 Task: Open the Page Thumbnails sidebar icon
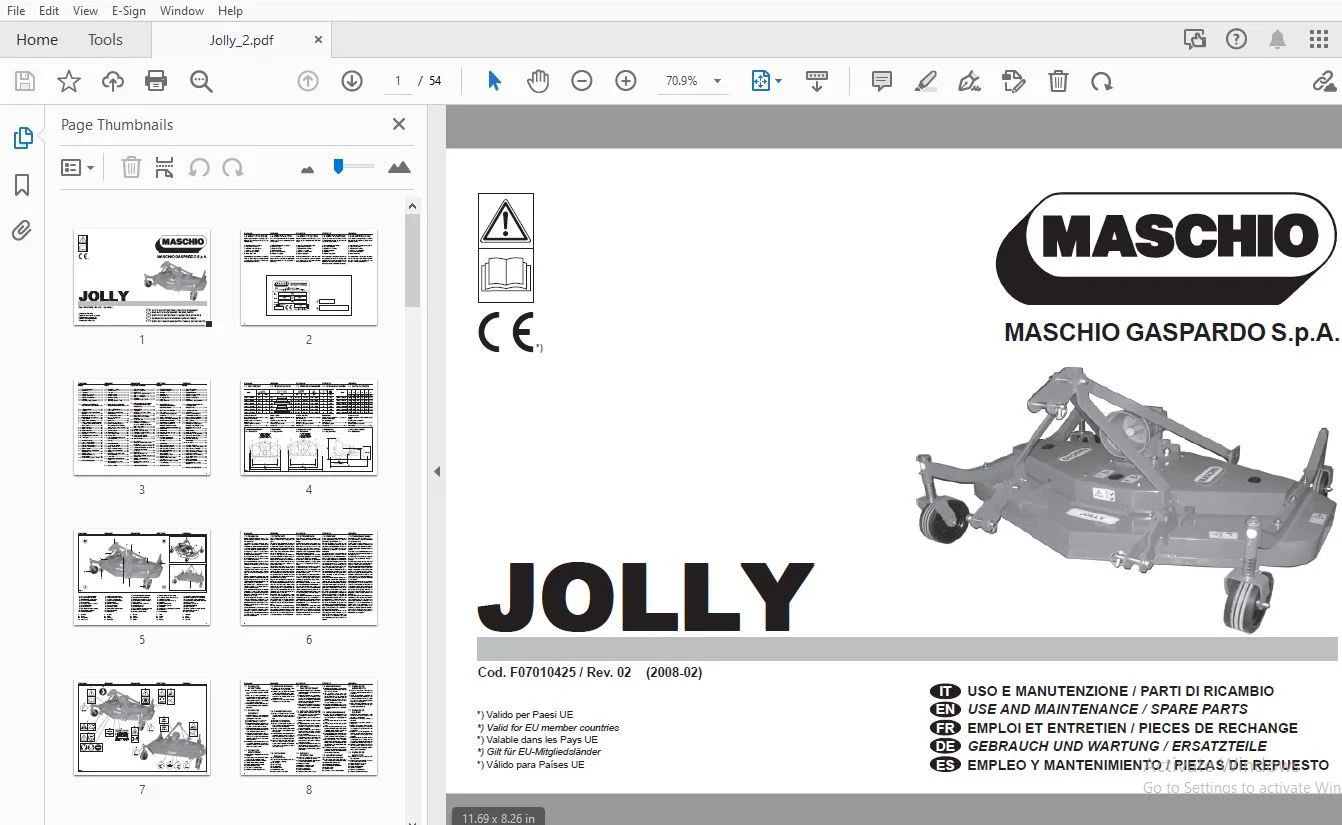[22, 138]
